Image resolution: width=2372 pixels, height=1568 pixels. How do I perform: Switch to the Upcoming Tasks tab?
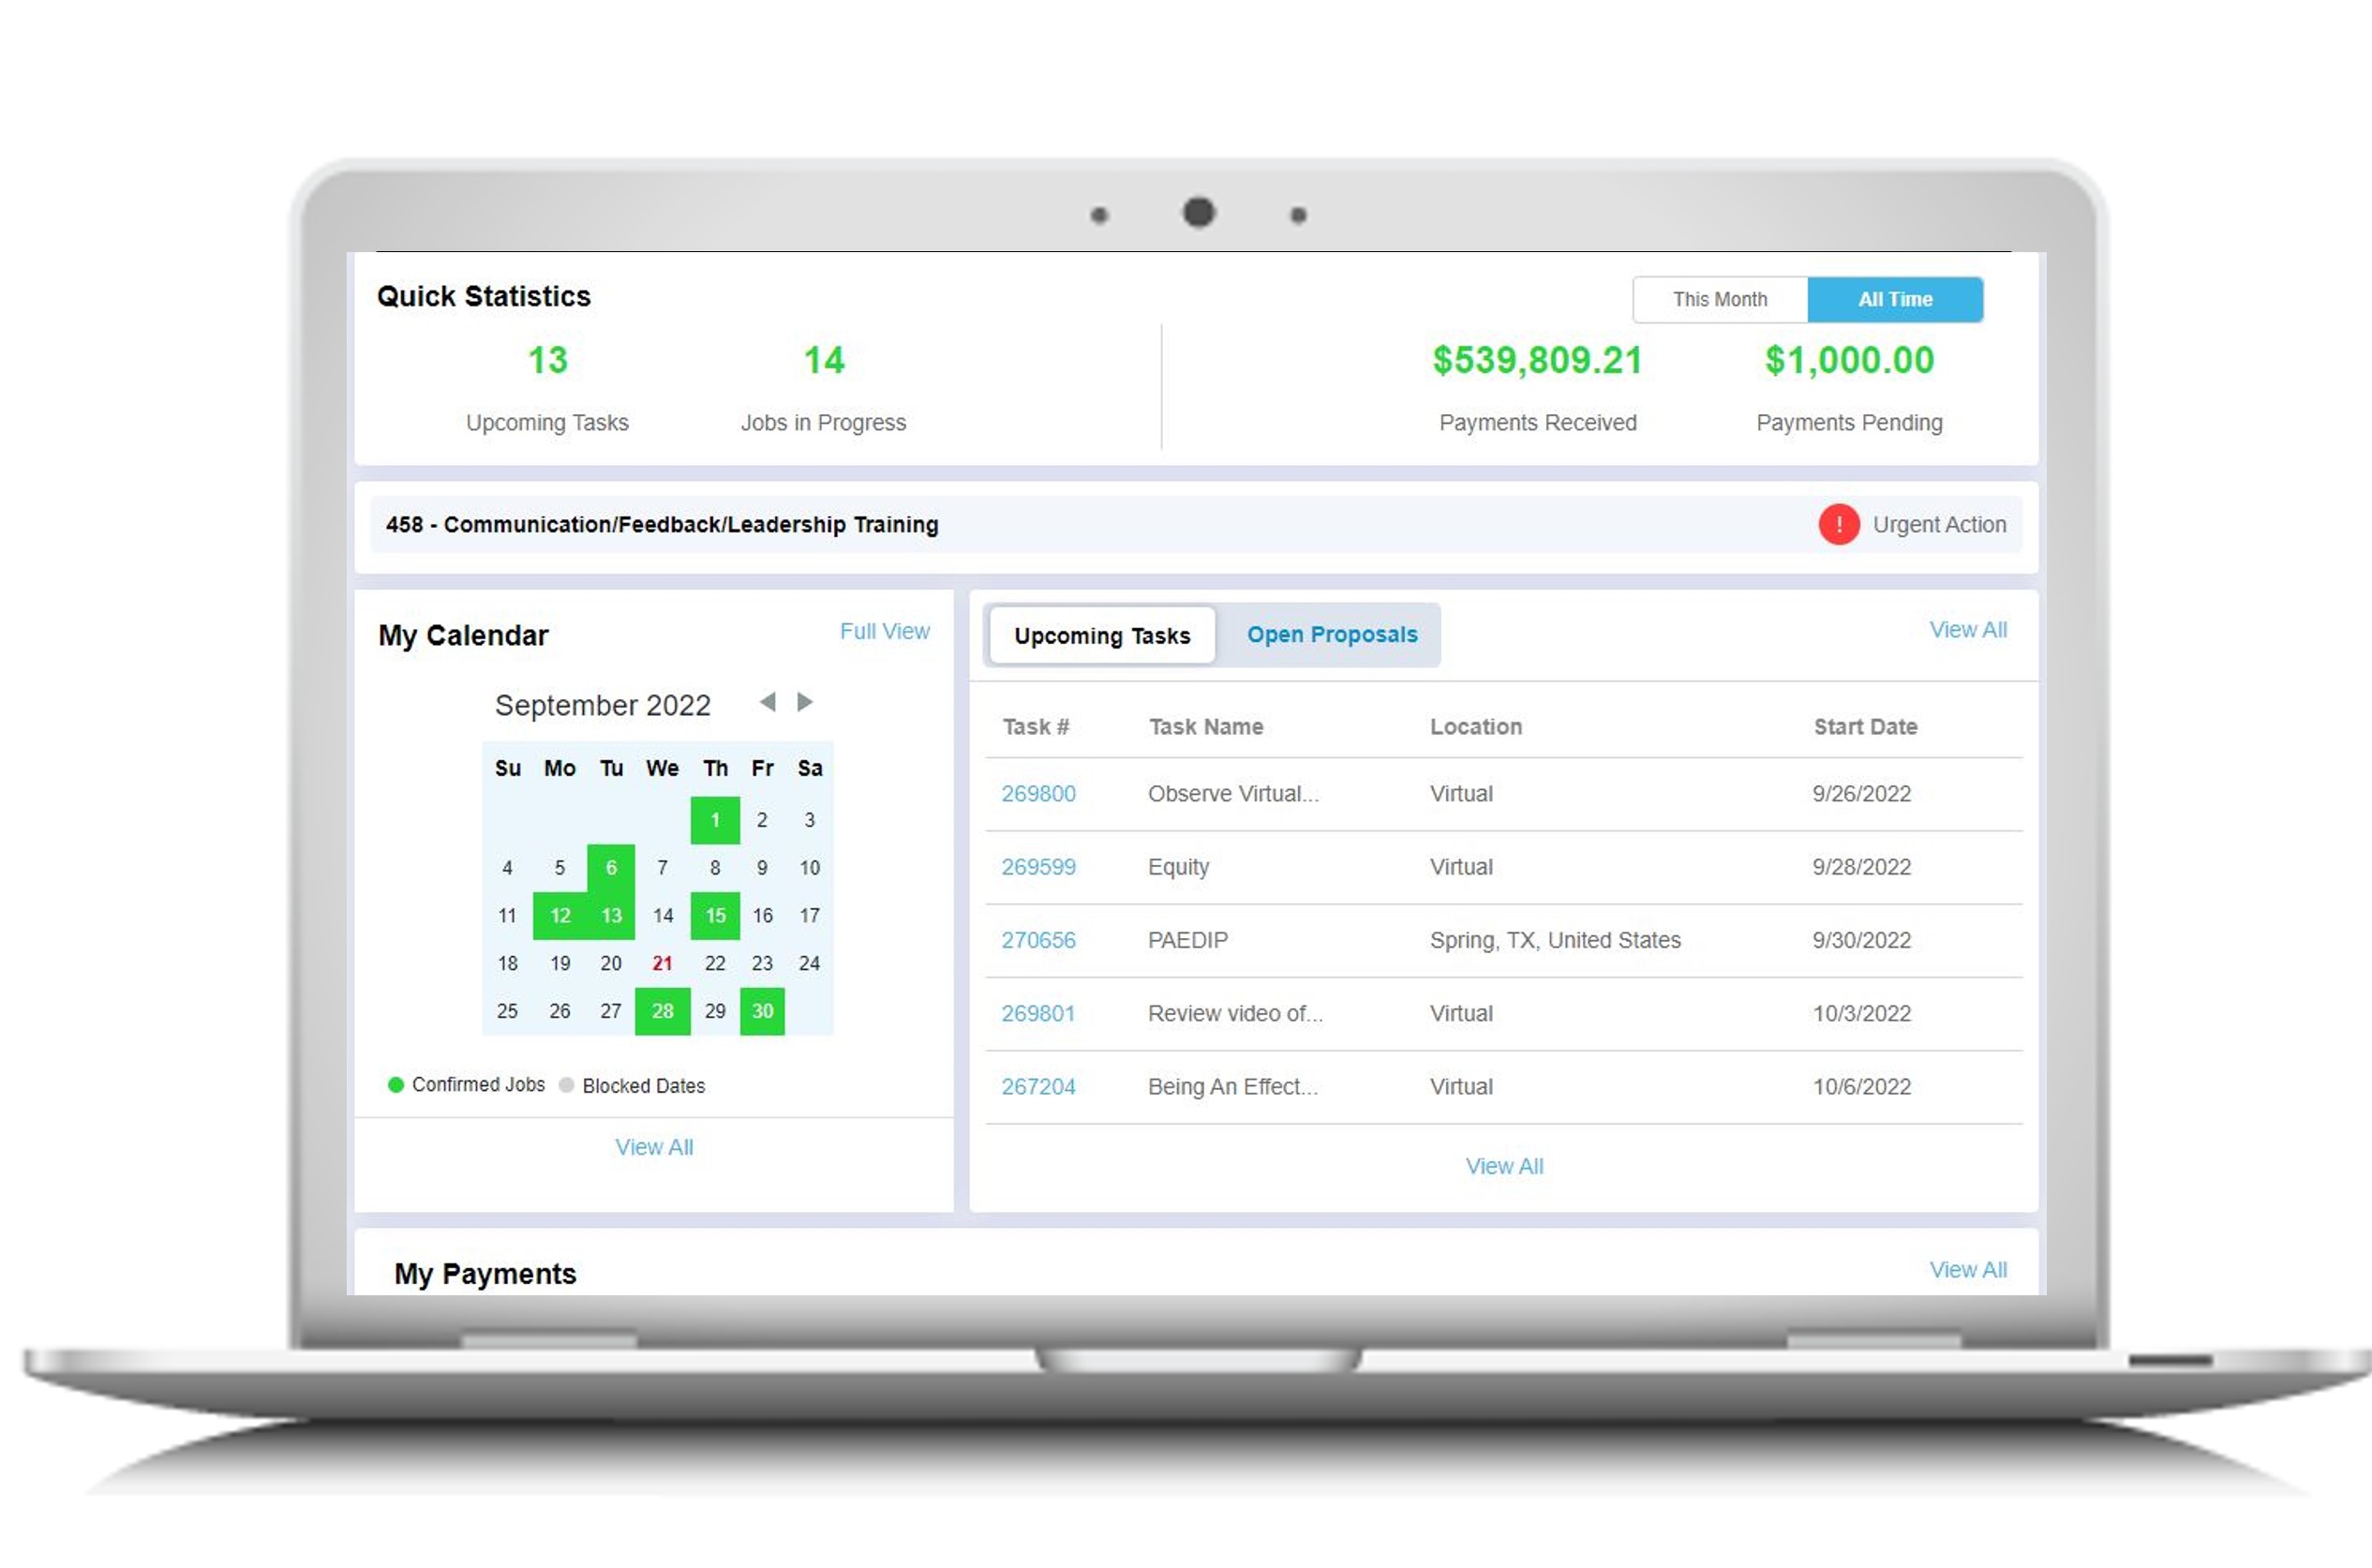pos(1101,635)
